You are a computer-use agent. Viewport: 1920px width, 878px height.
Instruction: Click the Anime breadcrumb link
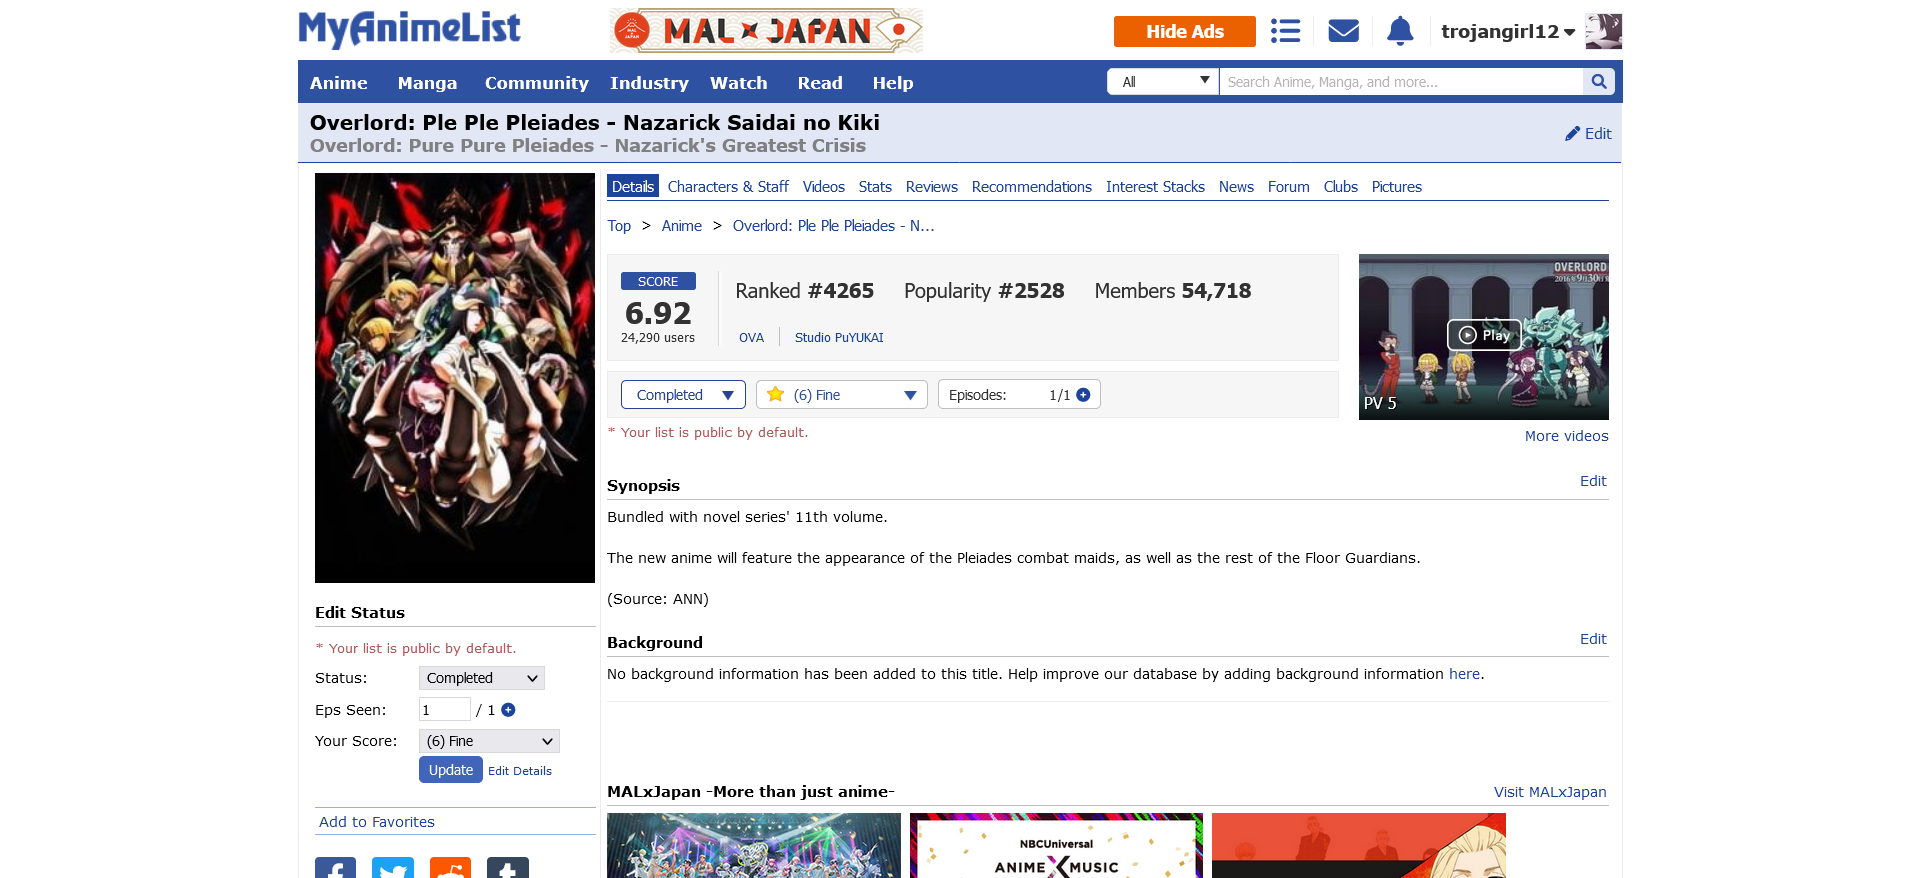[682, 226]
